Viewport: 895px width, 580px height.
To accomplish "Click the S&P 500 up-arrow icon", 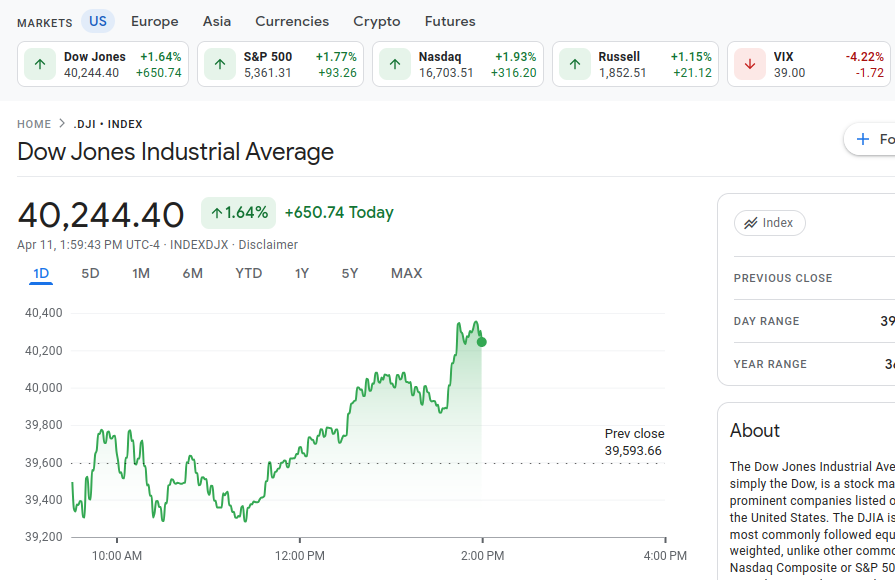I will [x=220, y=64].
